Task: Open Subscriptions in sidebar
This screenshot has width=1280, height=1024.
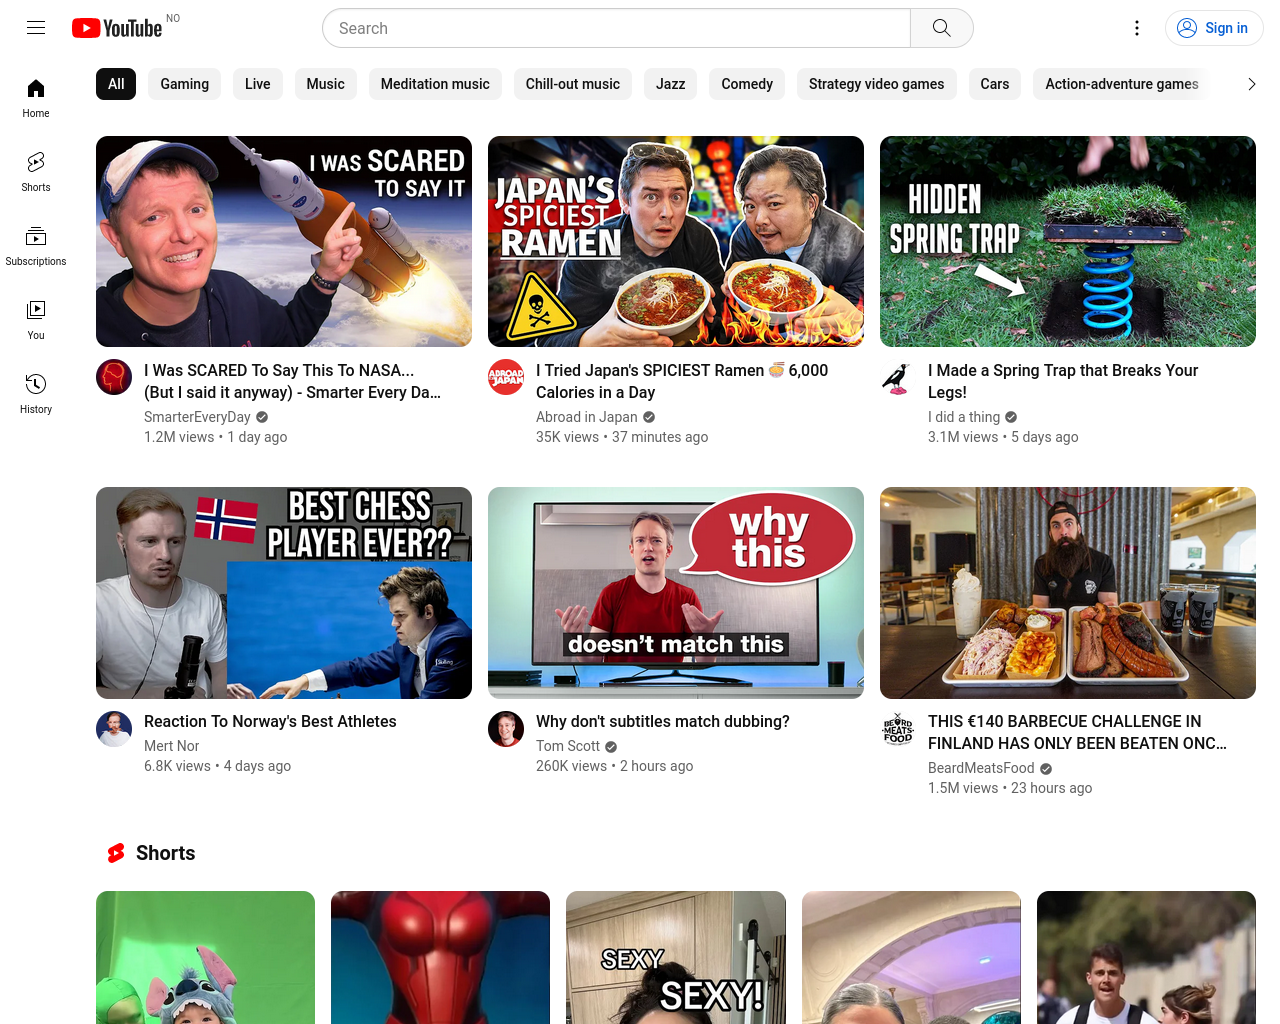Action: [x=36, y=246]
